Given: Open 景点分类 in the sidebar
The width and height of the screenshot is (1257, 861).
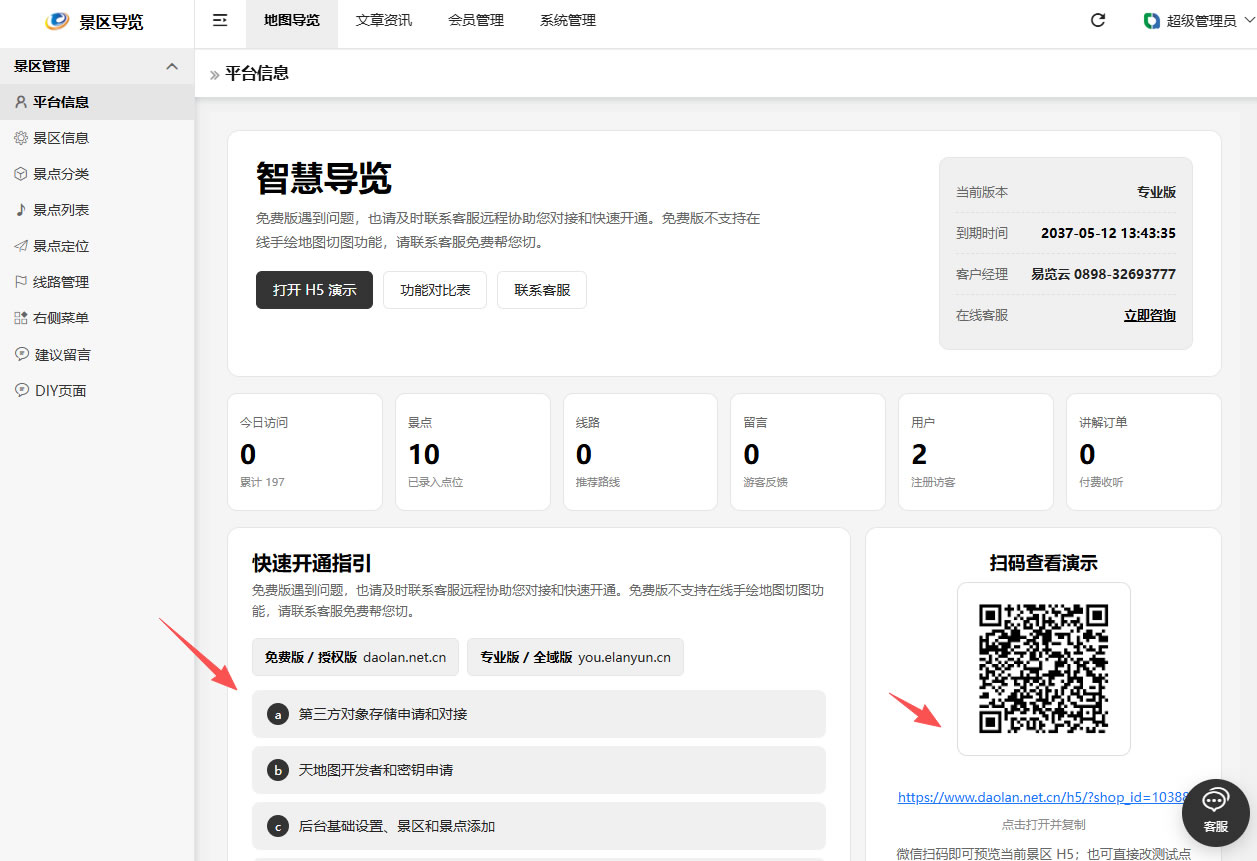Looking at the screenshot, I should click(97, 174).
